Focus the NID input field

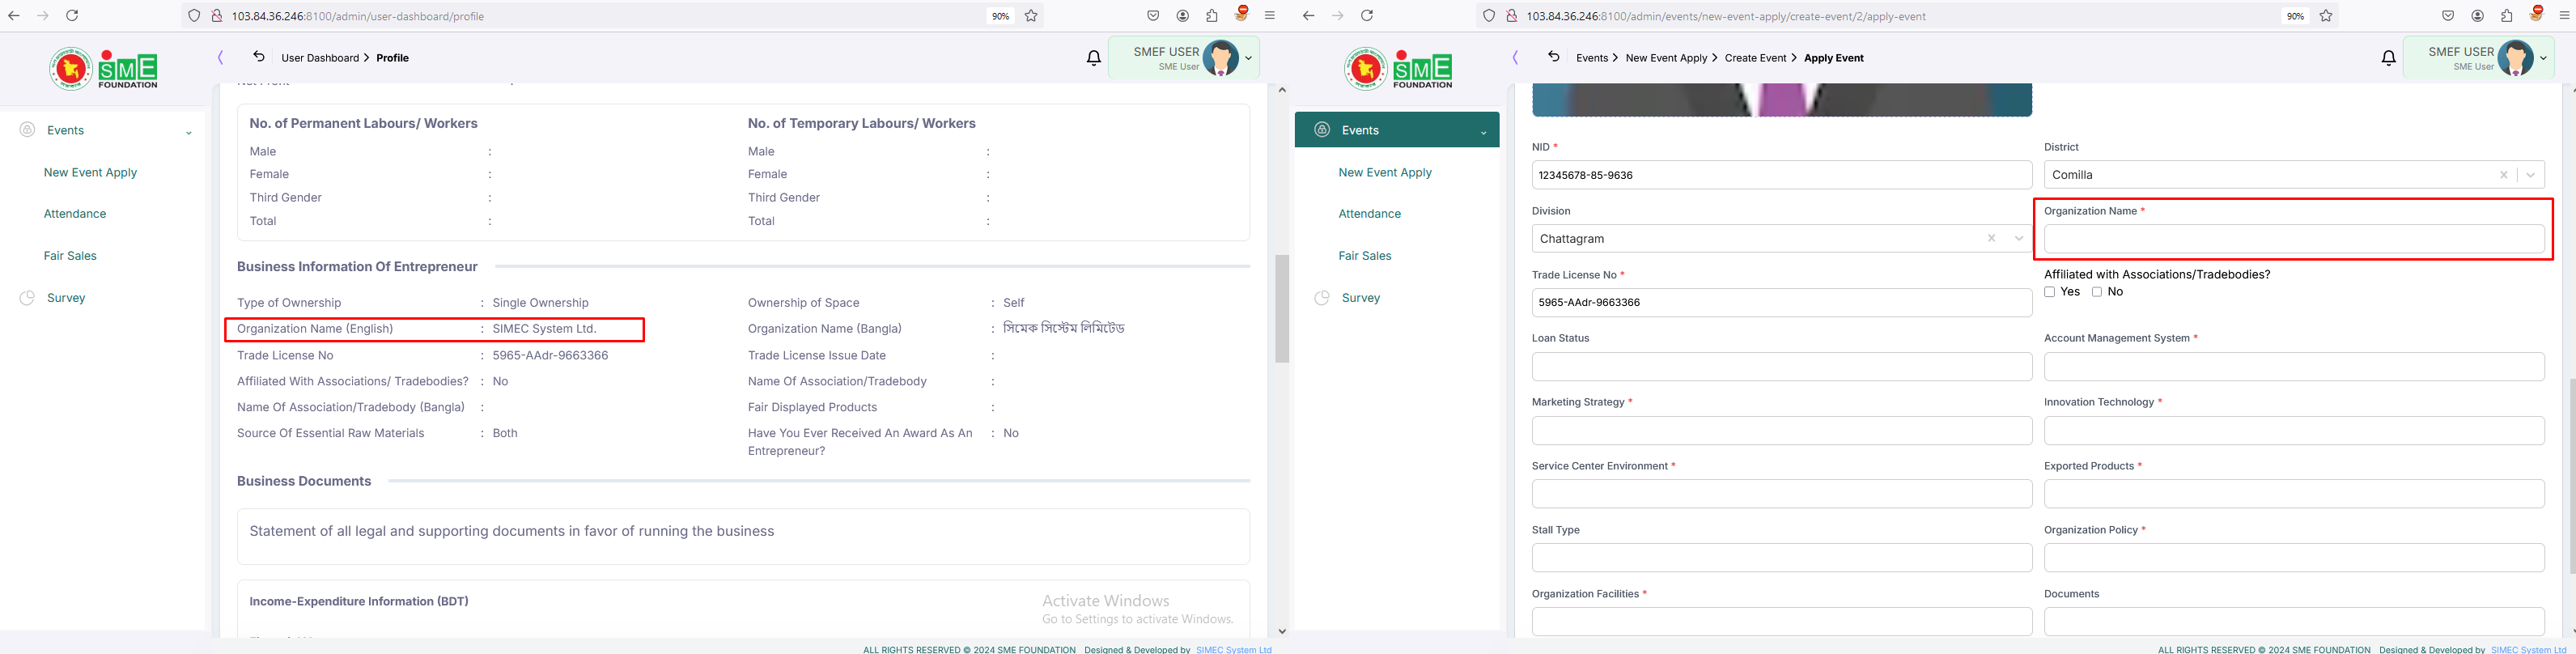point(1782,175)
